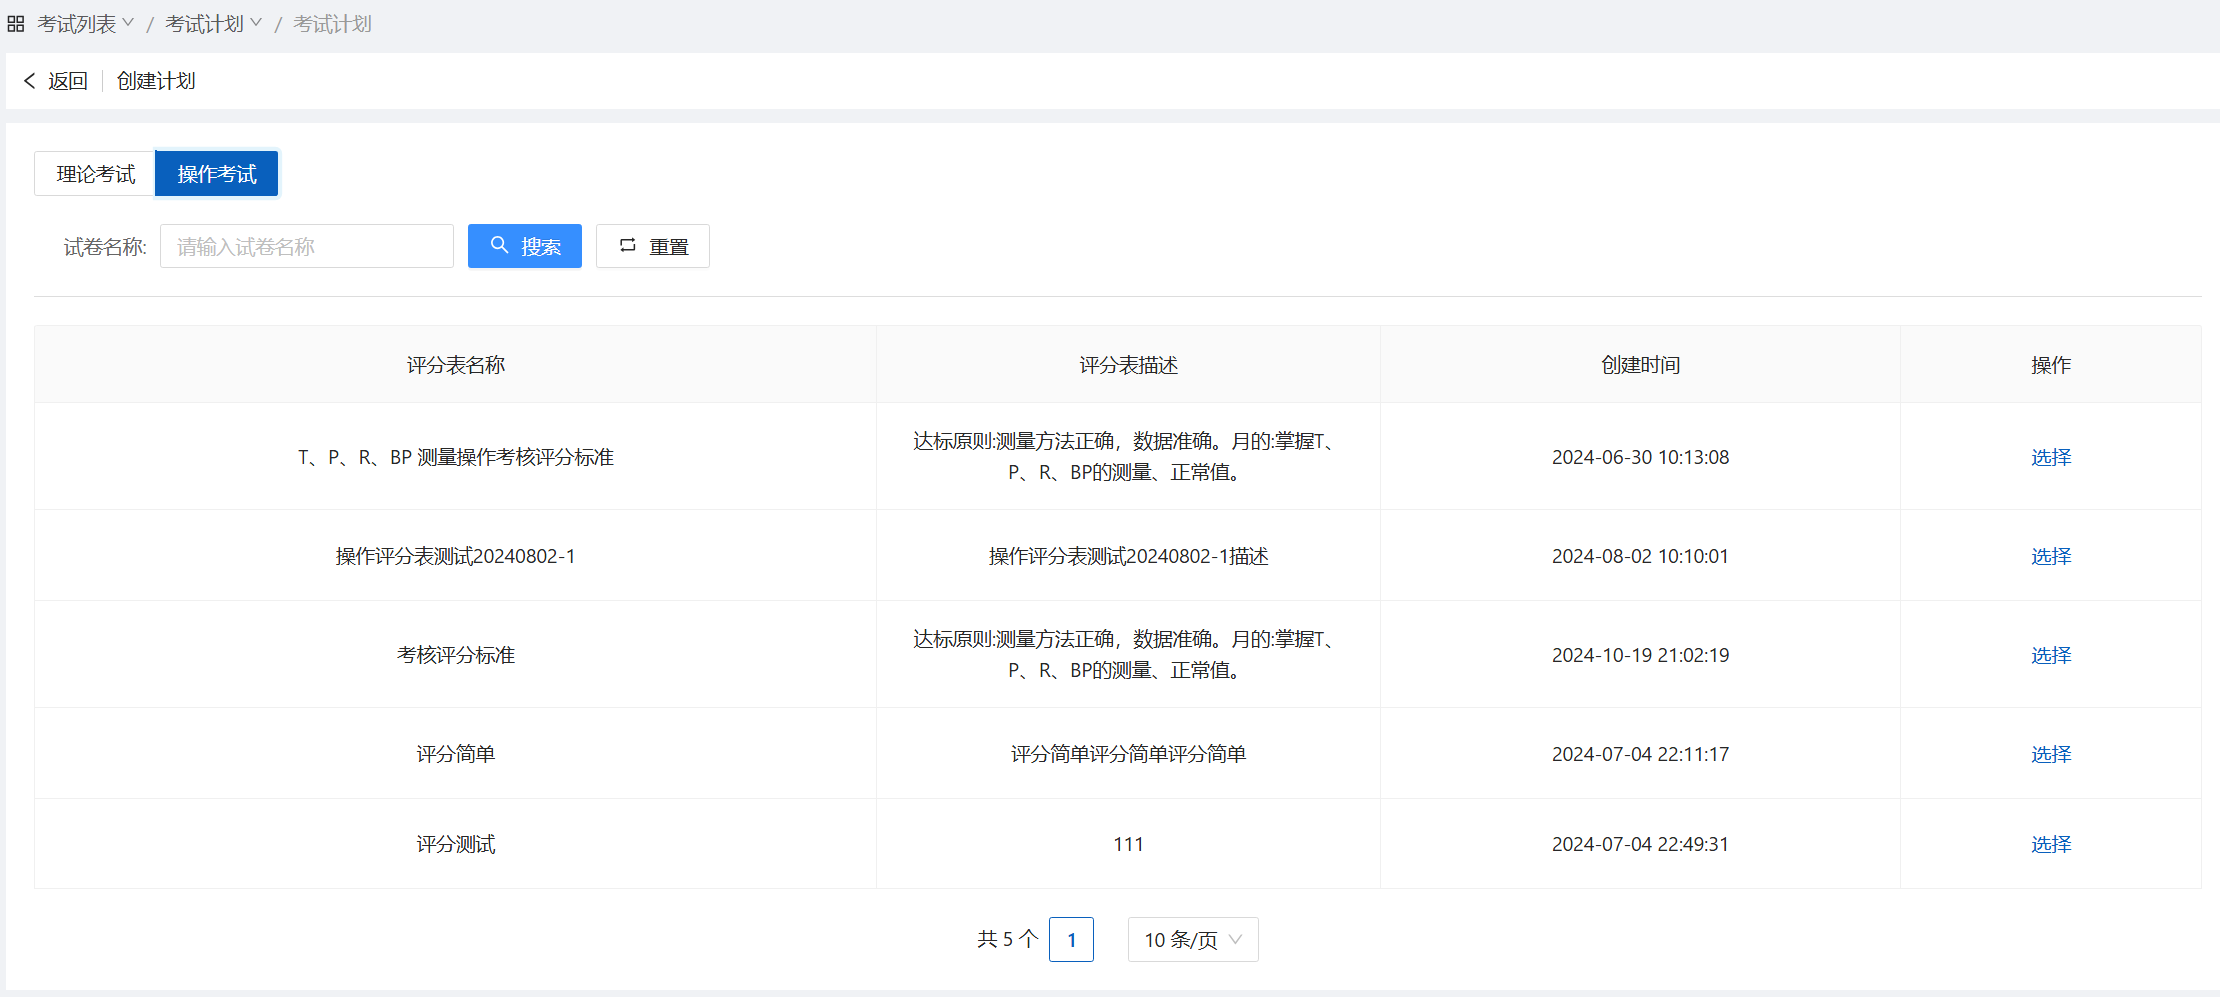Click 选择 in the 评分简单 row
Viewport: 2220px width, 997px height.
2050,754
